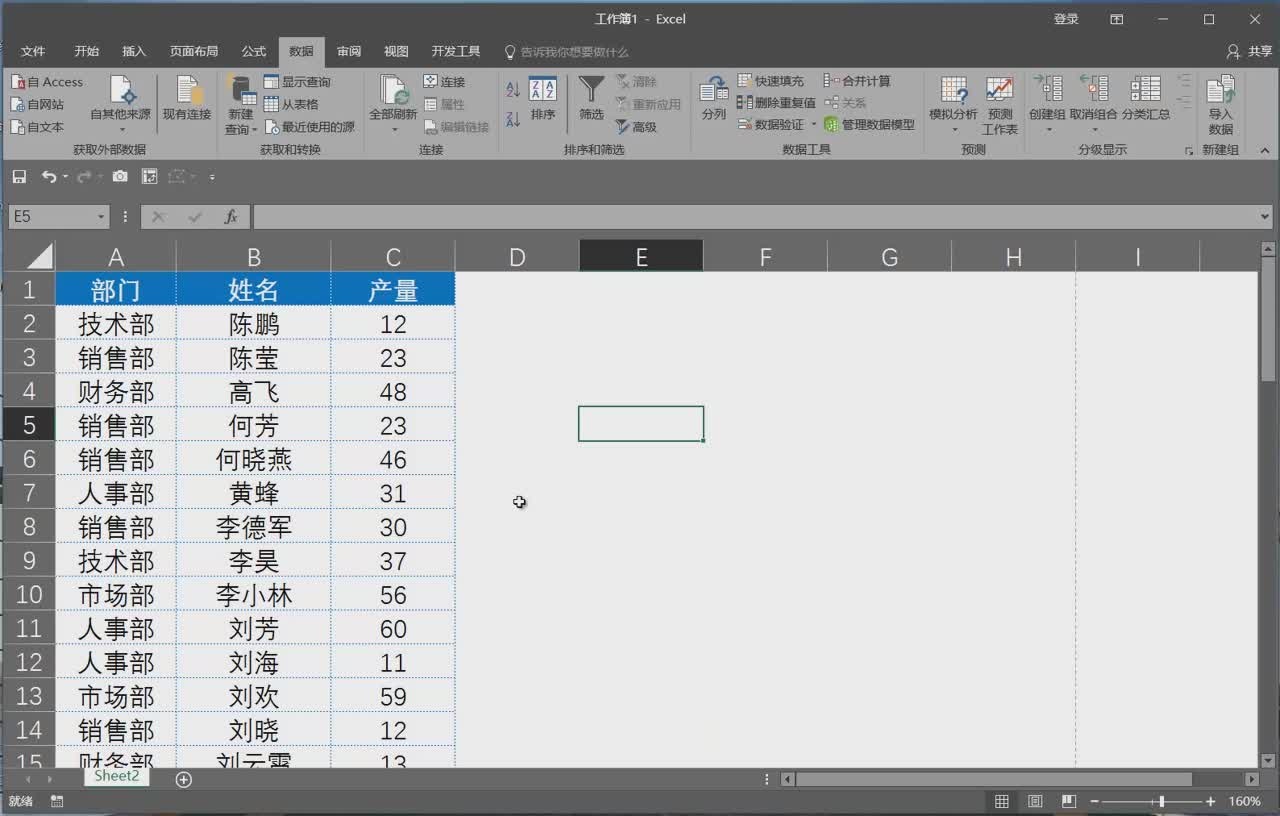Import data from web (自网站)

tap(38, 104)
